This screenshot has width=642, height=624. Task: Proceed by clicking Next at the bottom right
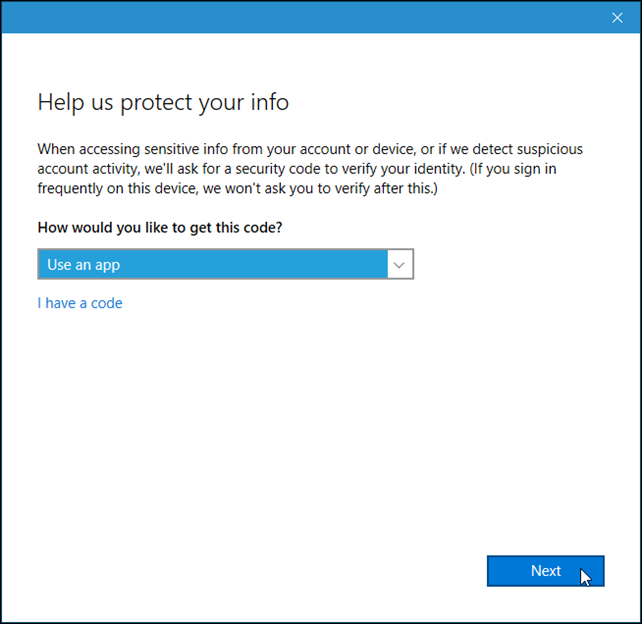pos(545,571)
